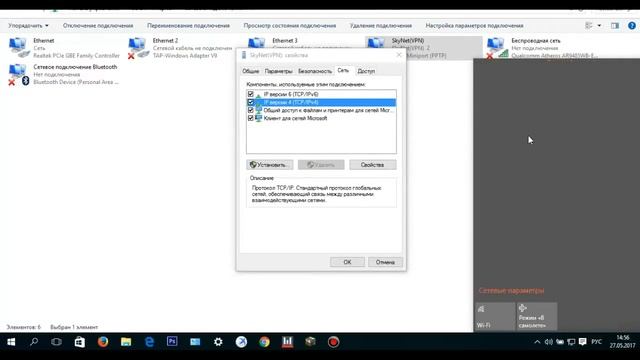Open the Microsoft Store taskbar icon
The height and width of the screenshot is (360, 640).
click(x=80, y=342)
